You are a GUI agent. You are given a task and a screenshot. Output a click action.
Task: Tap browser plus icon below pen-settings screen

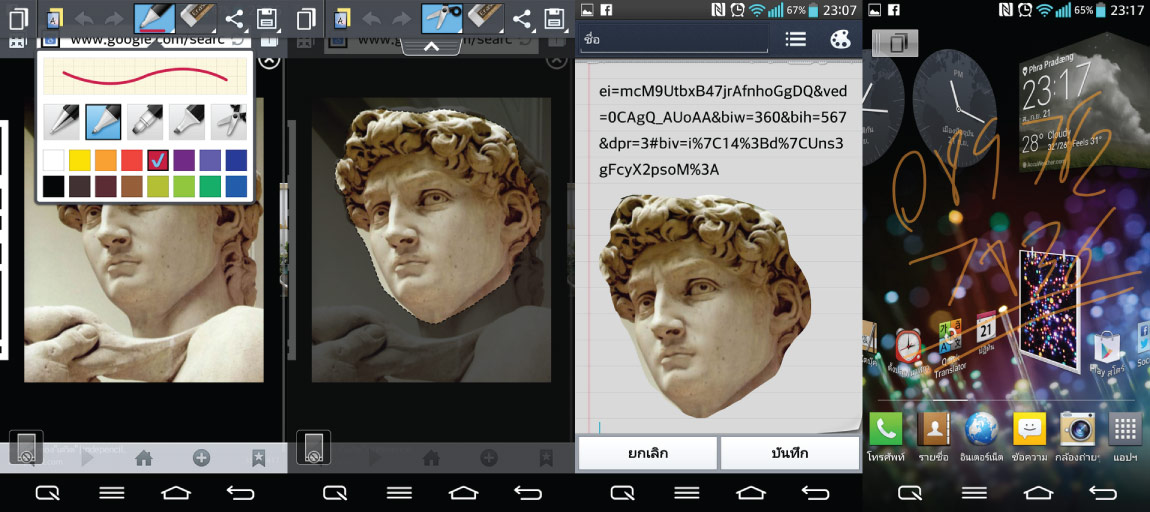click(x=201, y=458)
